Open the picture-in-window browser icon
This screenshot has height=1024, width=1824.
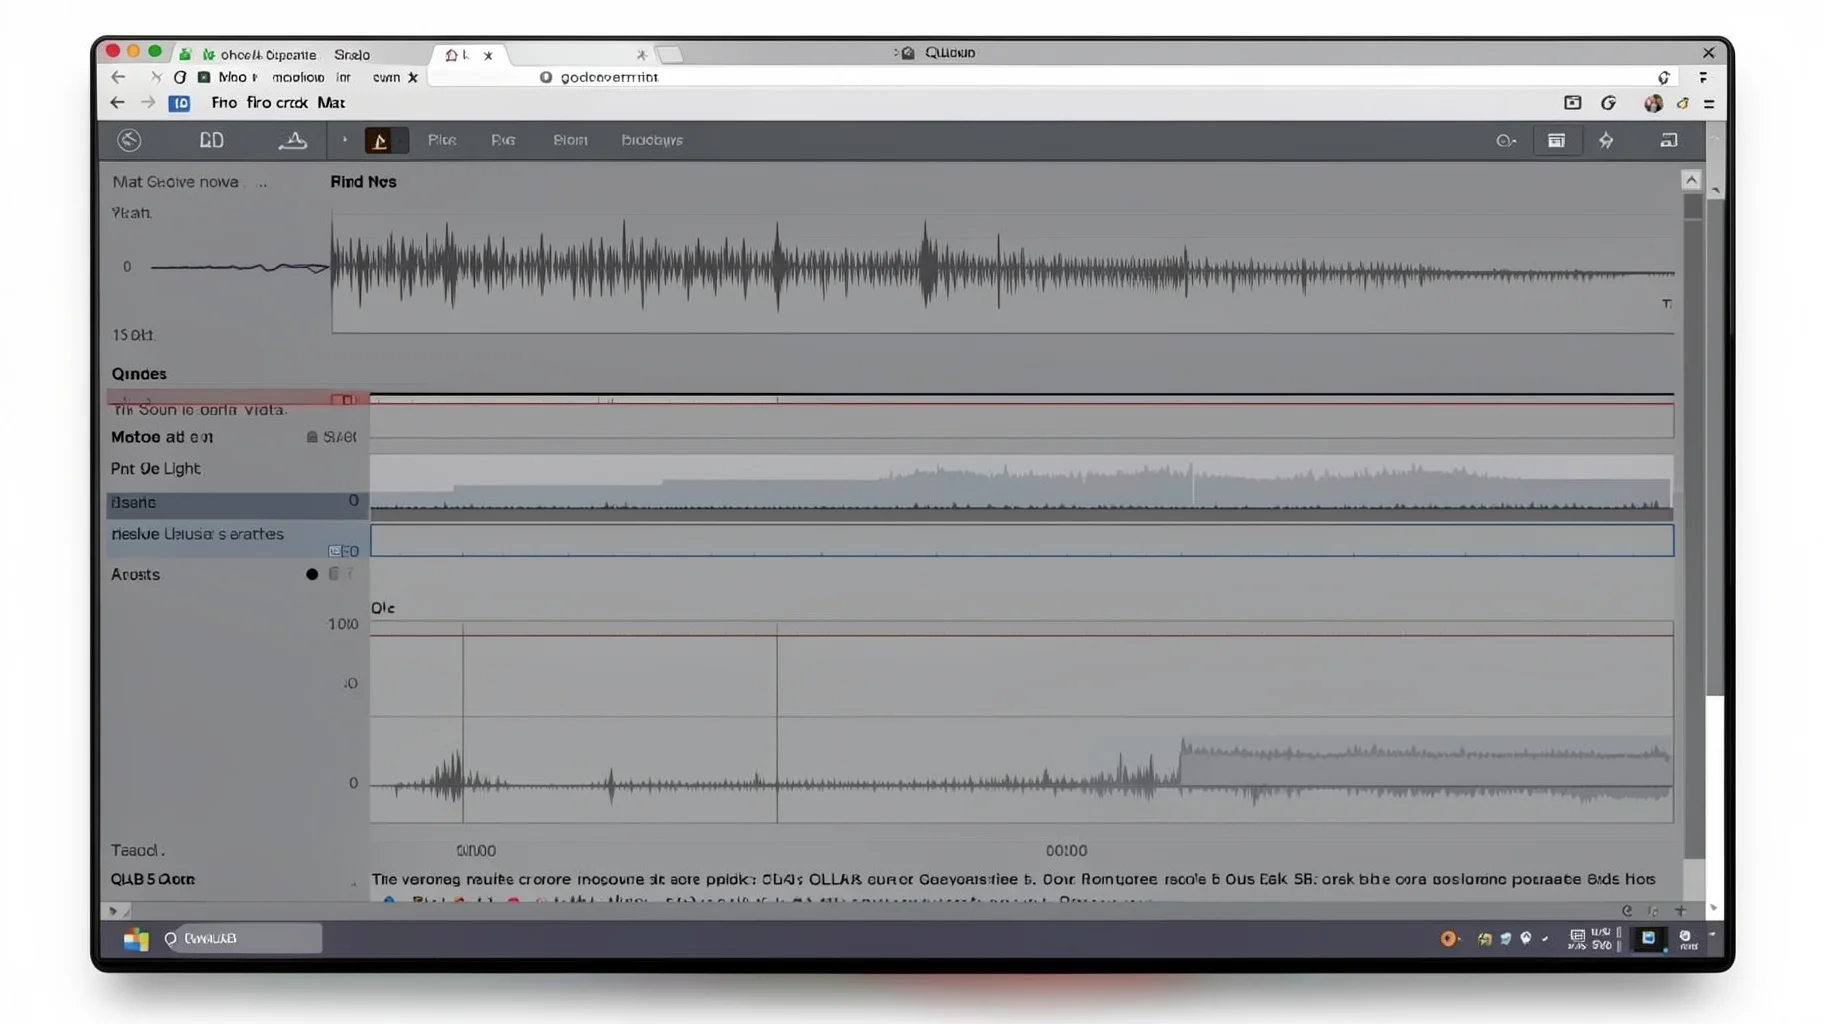[x=1573, y=103]
